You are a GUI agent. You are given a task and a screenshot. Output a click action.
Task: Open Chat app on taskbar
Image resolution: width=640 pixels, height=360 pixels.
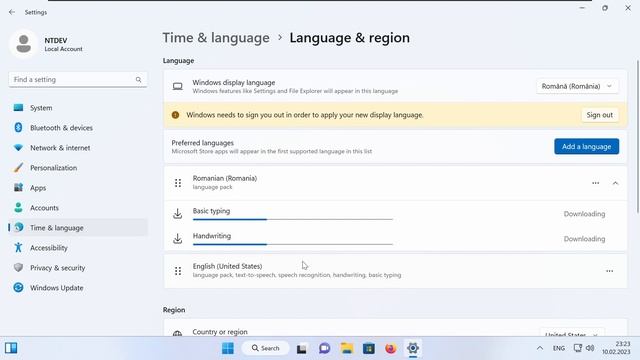[324, 348]
